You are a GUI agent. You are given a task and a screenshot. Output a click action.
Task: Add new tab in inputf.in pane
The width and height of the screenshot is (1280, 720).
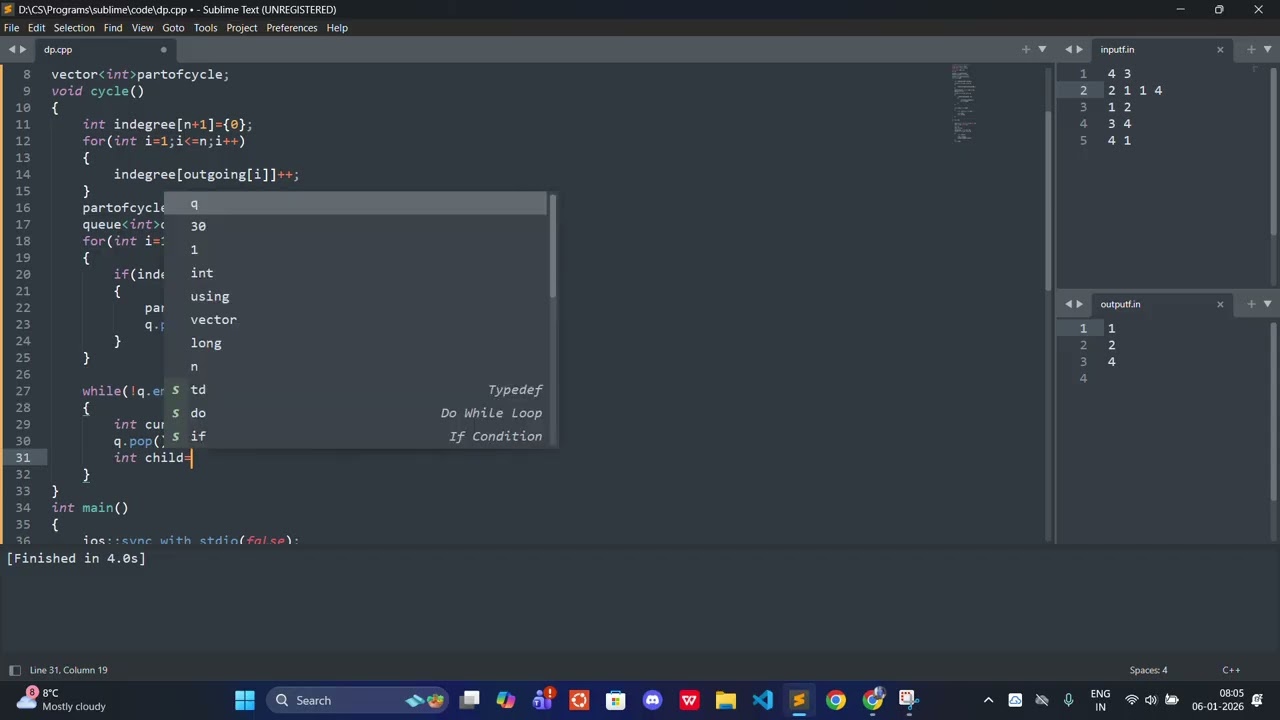(1251, 49)
